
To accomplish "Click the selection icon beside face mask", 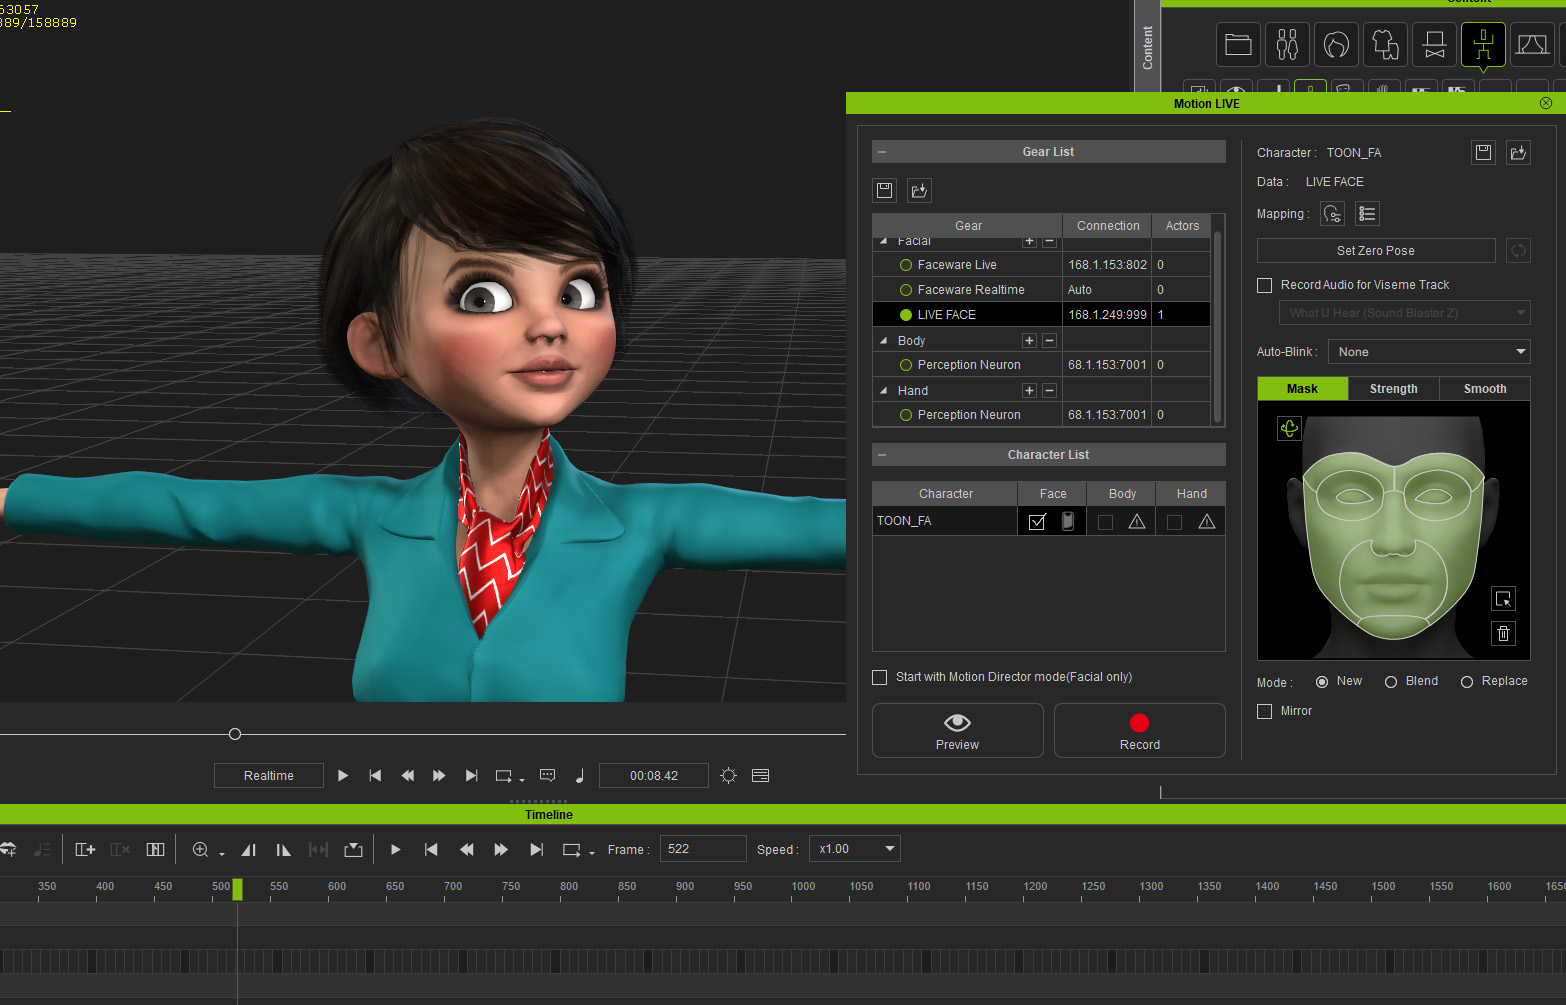I will pos(1503,599).
